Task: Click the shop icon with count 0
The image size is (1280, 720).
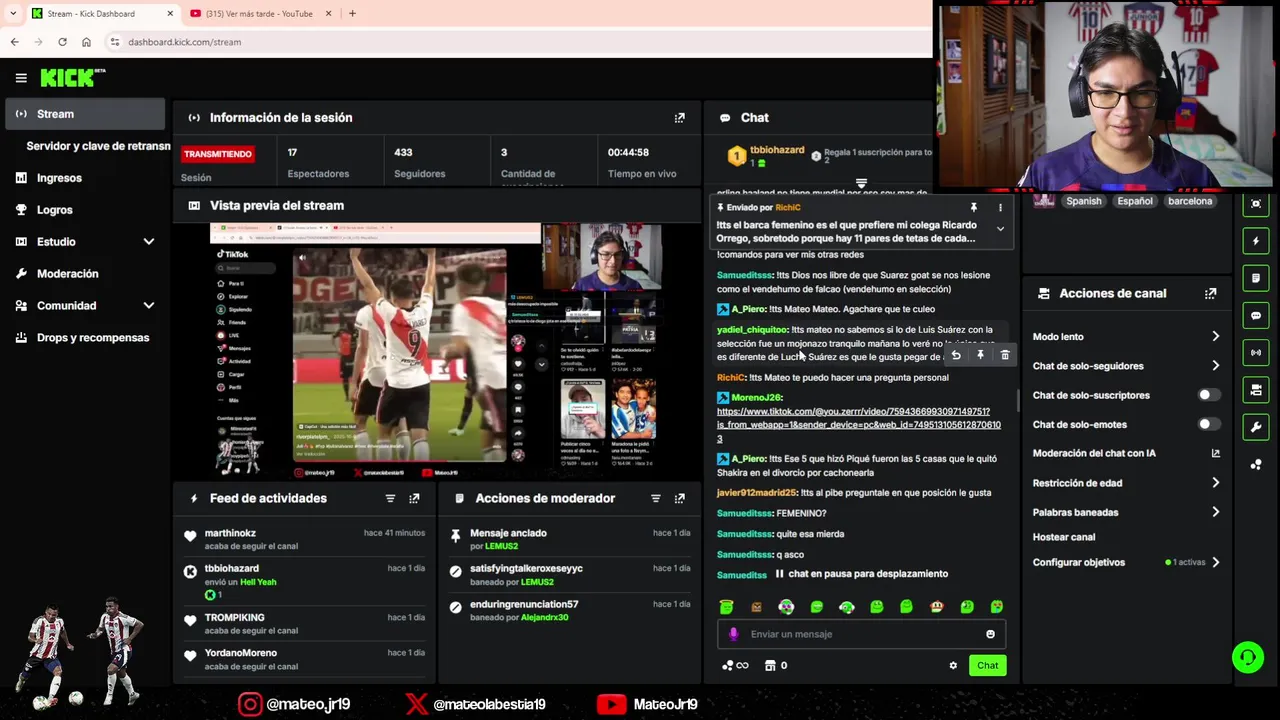Action: click(x=776, y=666)
